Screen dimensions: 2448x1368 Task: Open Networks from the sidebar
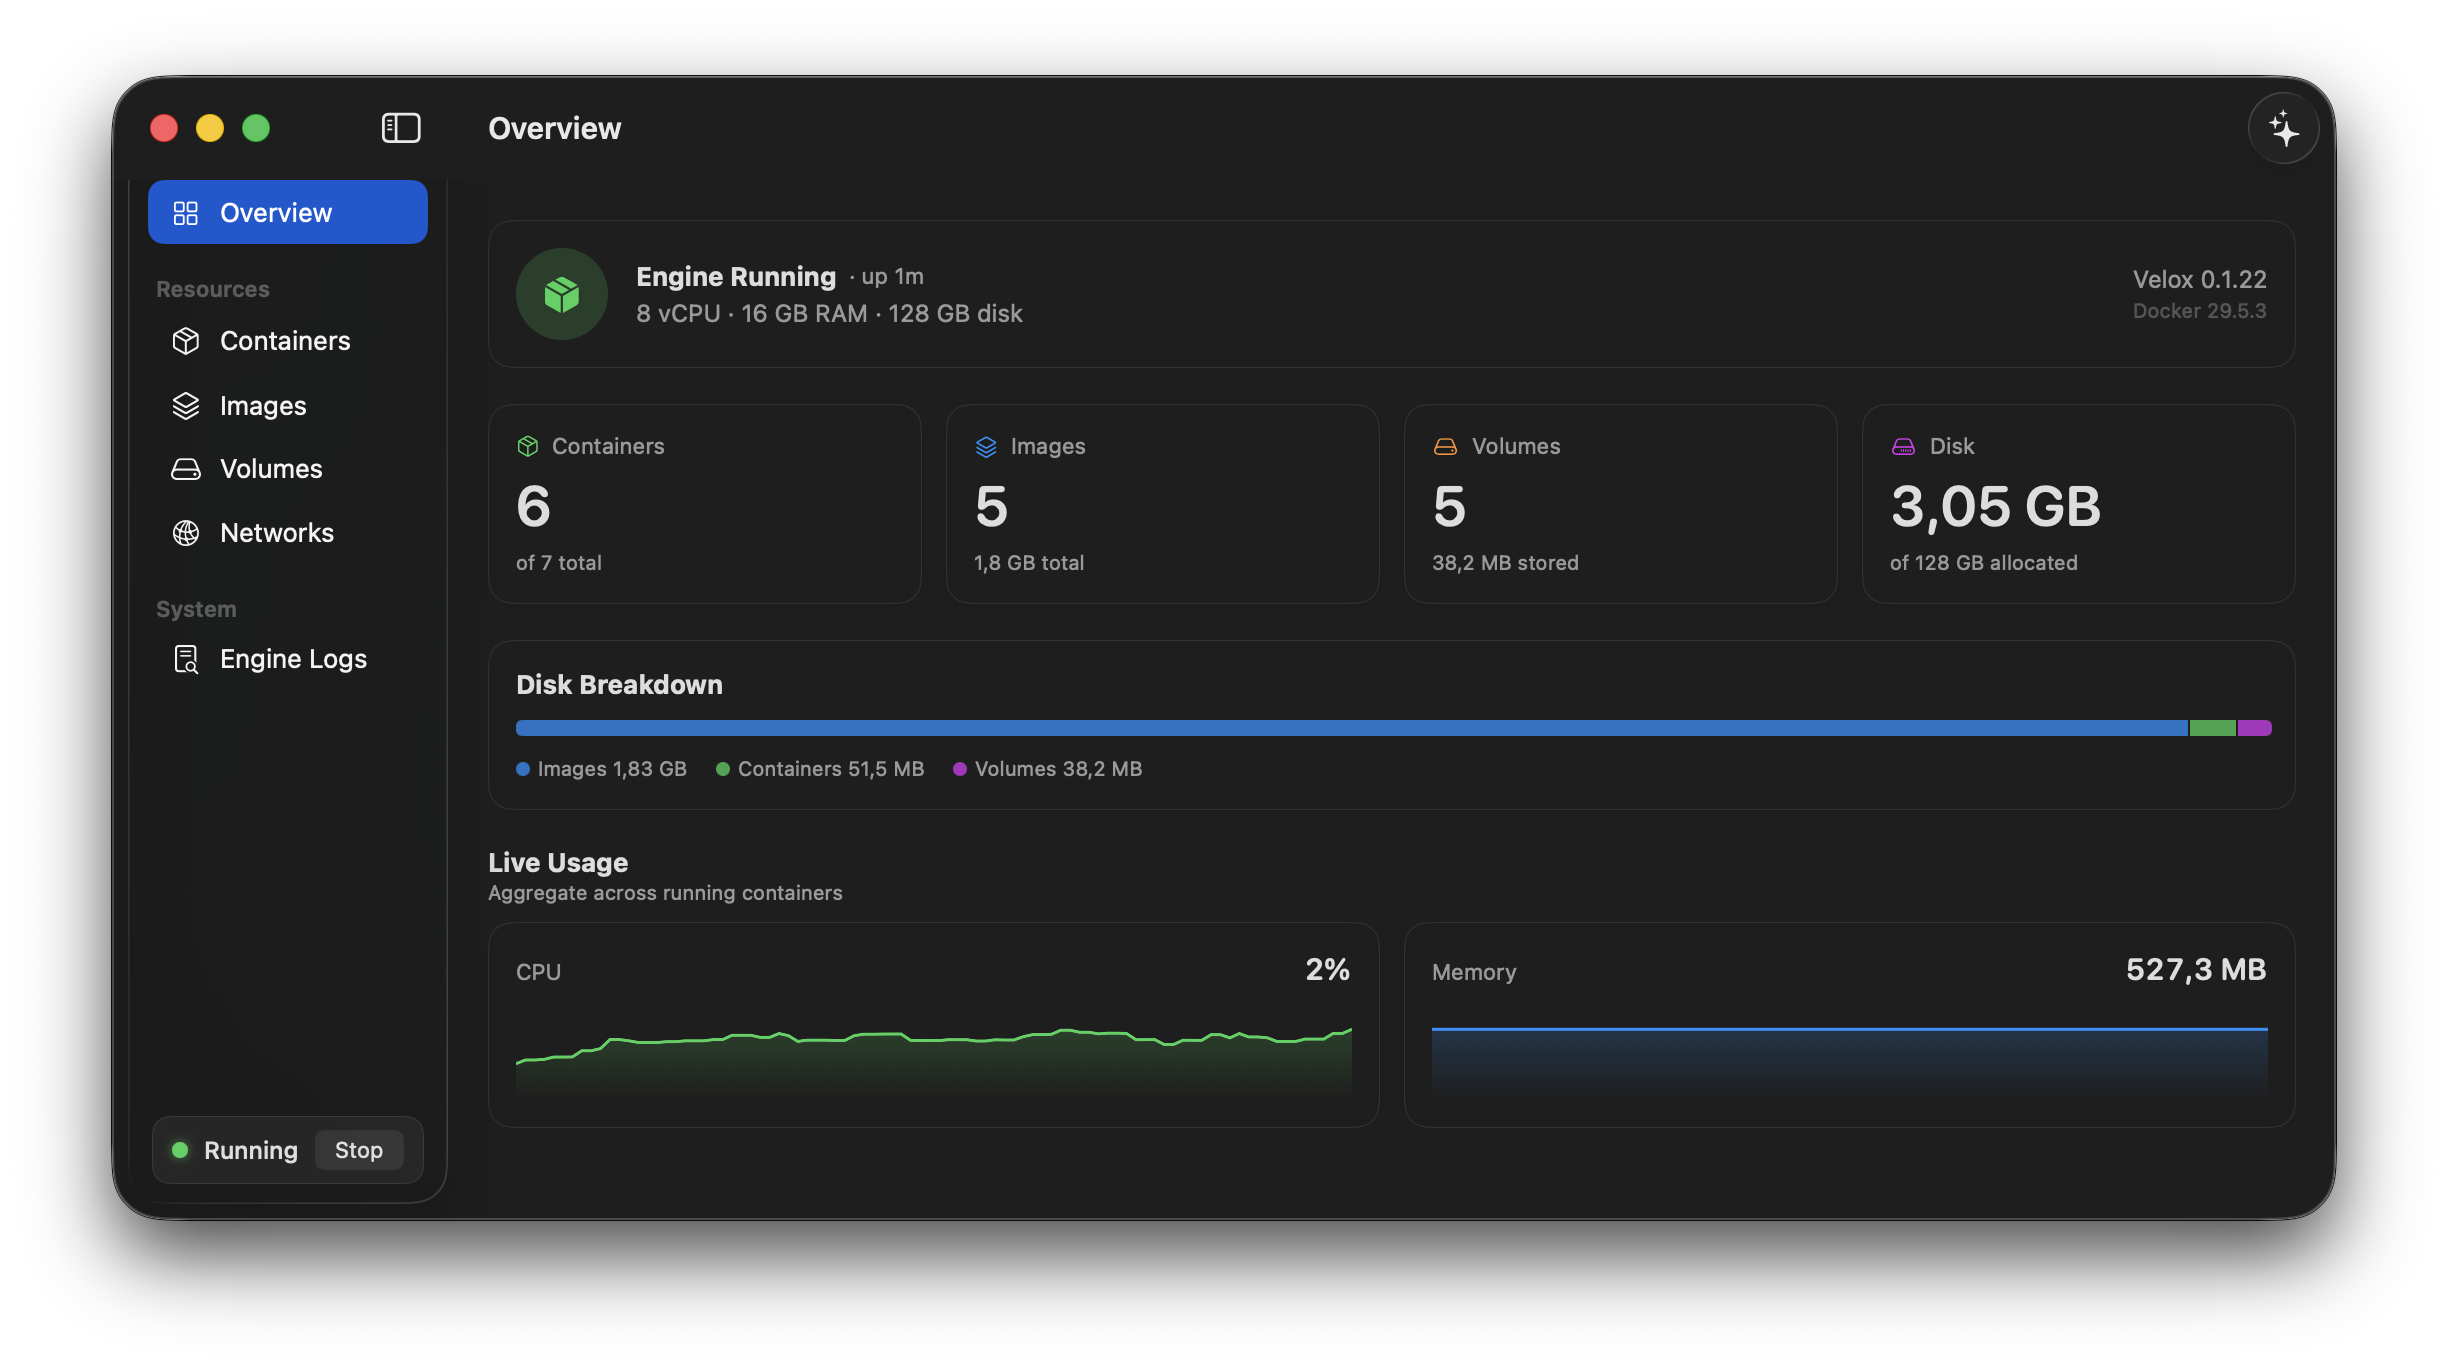point(288,533)
